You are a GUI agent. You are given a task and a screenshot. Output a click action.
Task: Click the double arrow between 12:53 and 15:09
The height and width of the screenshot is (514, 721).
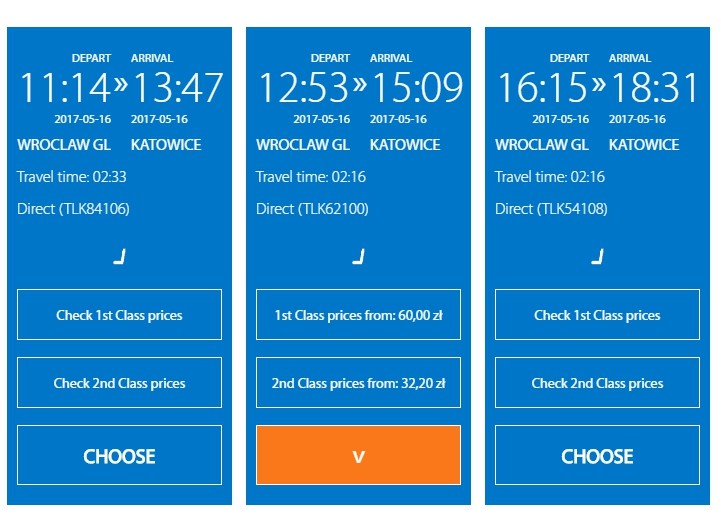click(x=359, y=86)
